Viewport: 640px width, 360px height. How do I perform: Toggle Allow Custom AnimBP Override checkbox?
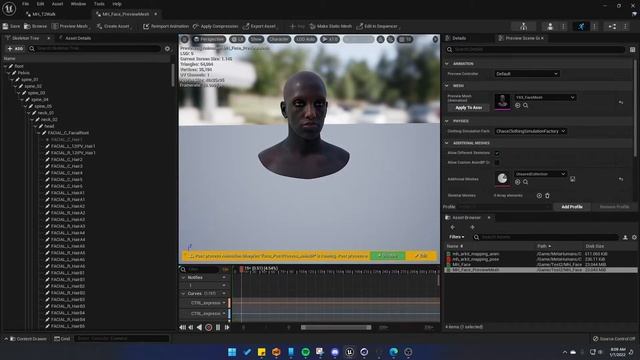coord(497,162)
